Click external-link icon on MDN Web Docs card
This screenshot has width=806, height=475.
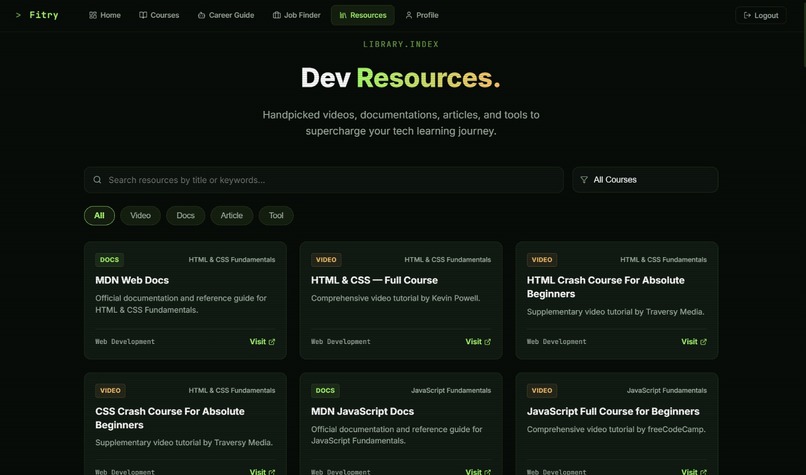(272, 342)
